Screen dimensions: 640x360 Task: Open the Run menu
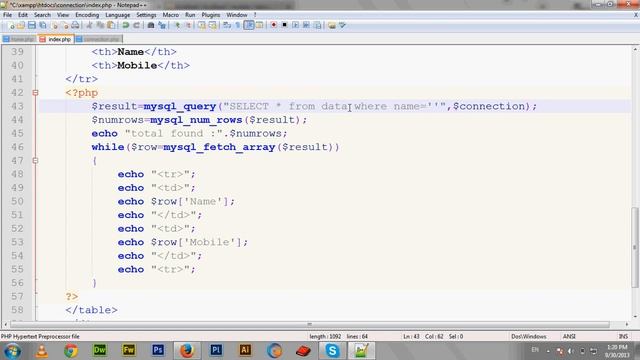[x=190, y=15]
